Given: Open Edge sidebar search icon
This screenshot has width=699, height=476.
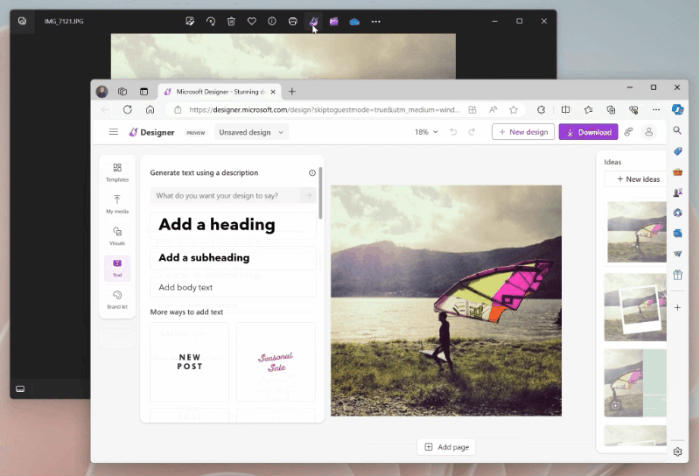Looking at the screenshot, I should click(677, 130).
